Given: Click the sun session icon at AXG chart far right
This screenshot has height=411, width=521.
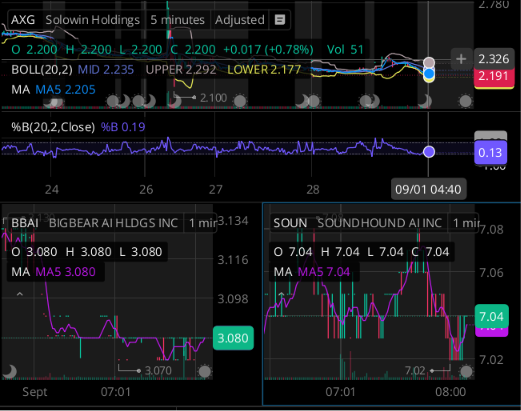Looking at the screenshot, I should click(465, 101).
